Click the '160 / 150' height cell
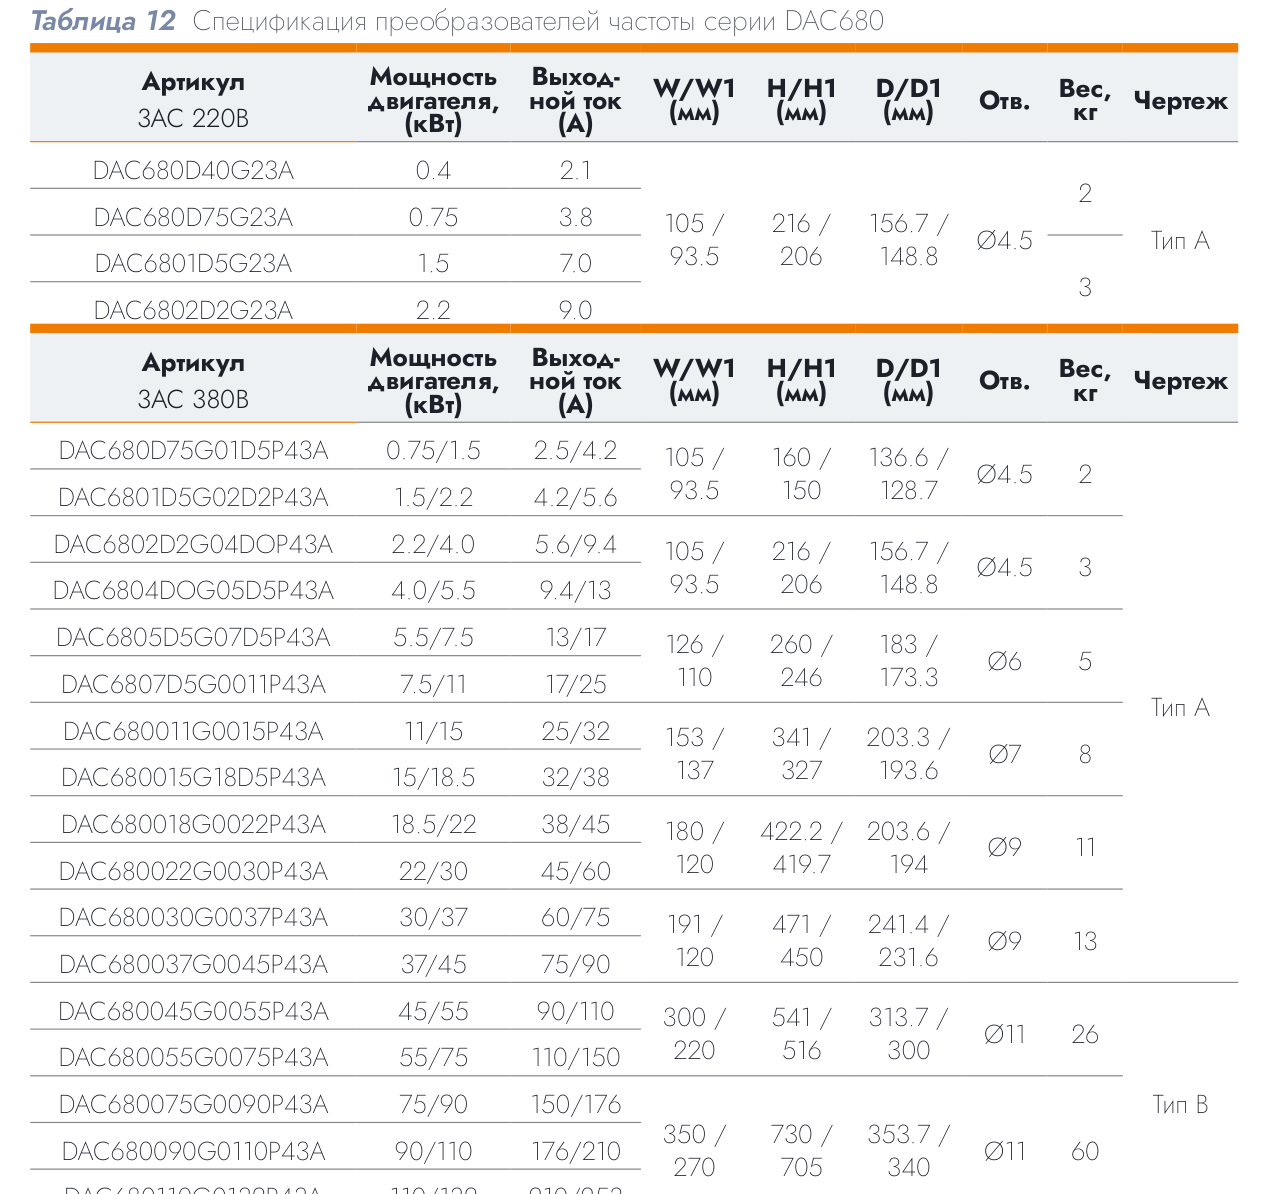1266x1194 pixels. point(801,474)
